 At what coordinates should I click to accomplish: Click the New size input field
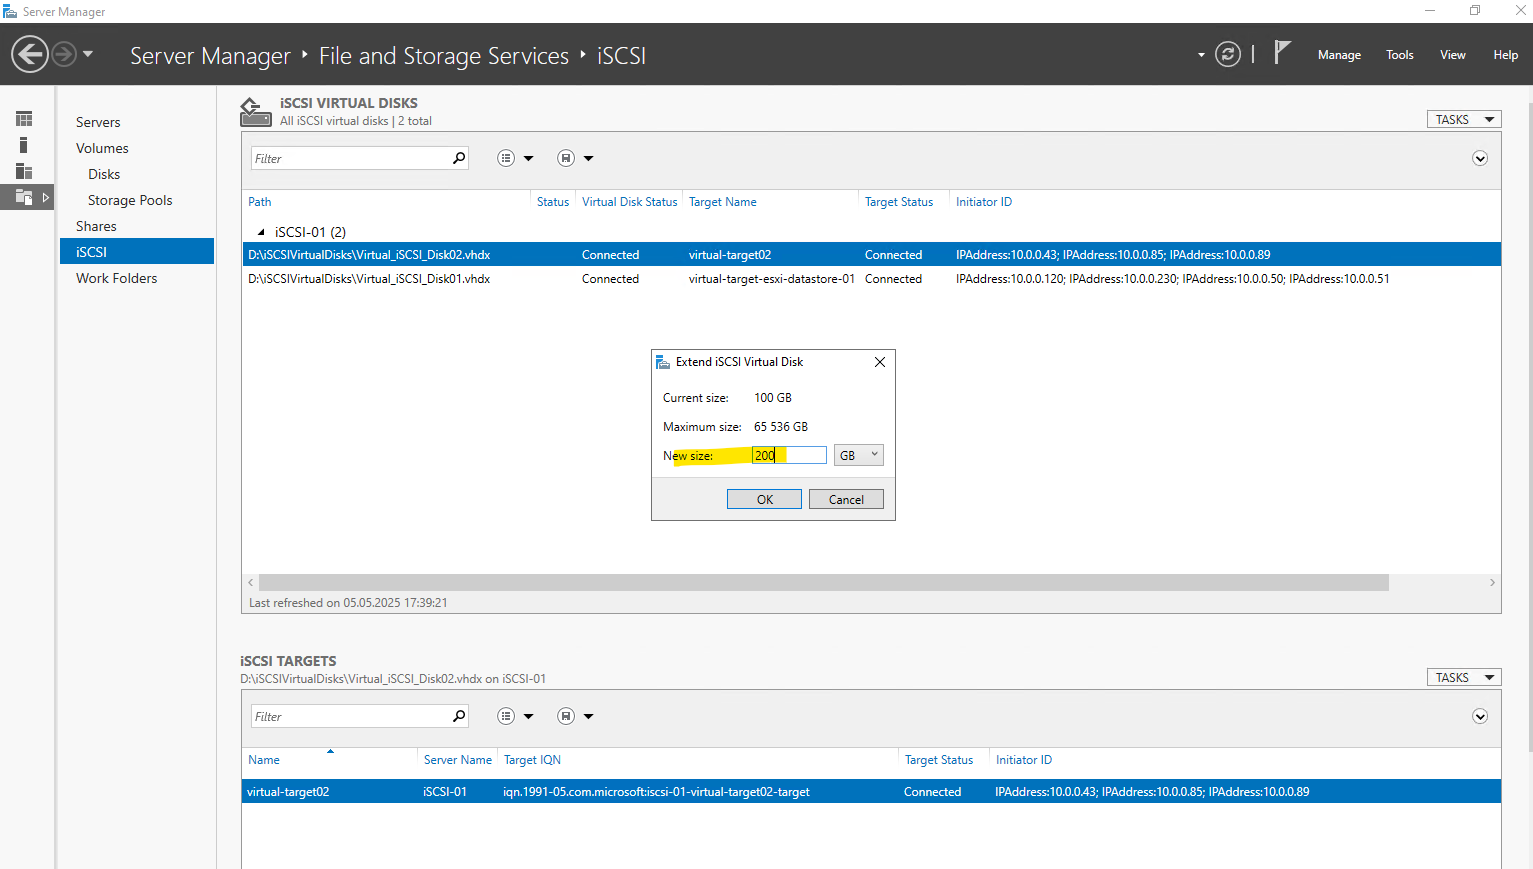(789, 455)
